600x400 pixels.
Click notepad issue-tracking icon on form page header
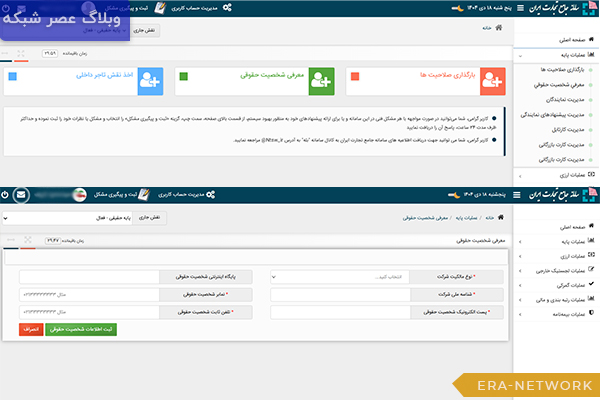(144, 194)
